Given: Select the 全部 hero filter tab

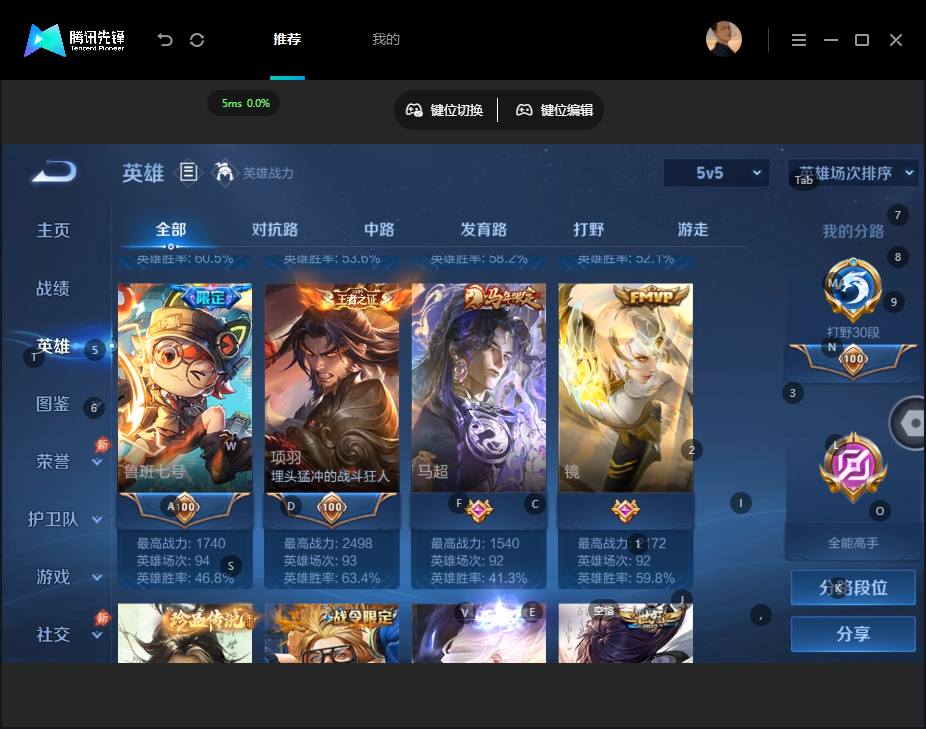Looking at the screenshot, I should [171, 229].
